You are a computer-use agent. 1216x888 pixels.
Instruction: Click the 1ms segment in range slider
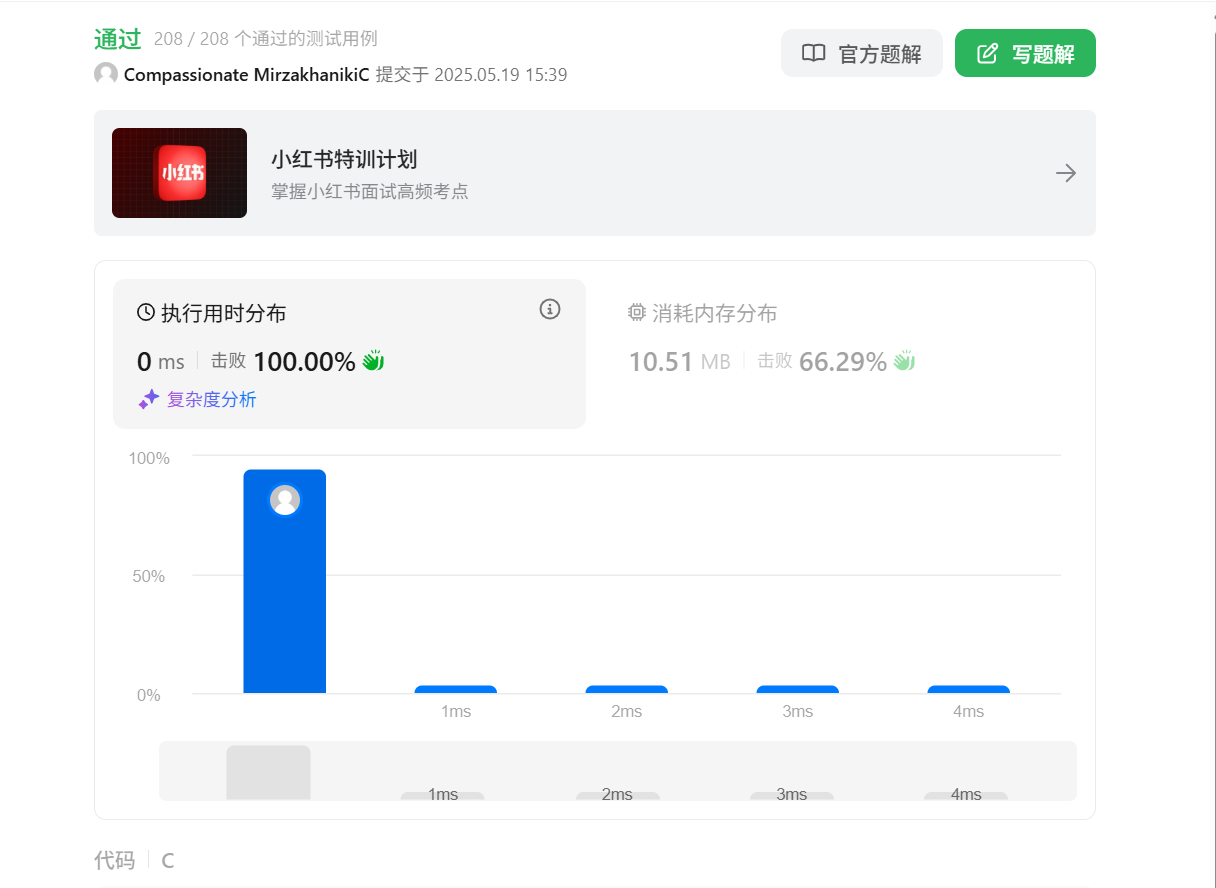coord(443,795)
